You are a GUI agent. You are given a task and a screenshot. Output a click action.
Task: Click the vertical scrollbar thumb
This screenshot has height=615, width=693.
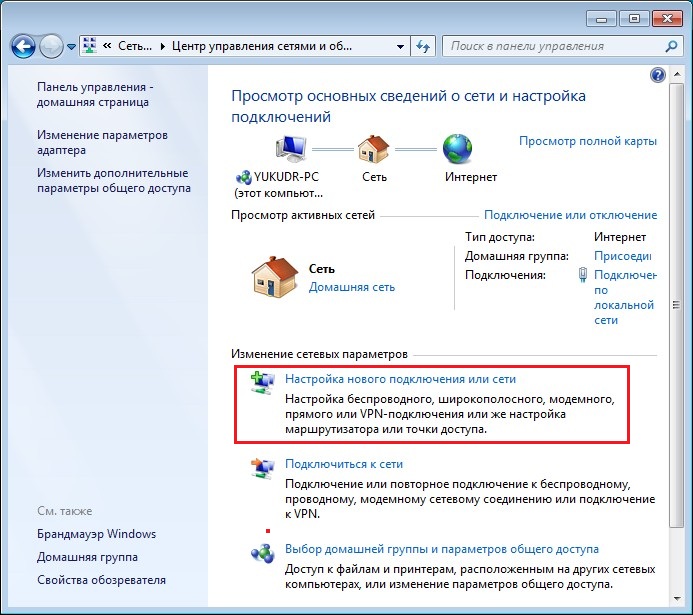tap(676, 305)
